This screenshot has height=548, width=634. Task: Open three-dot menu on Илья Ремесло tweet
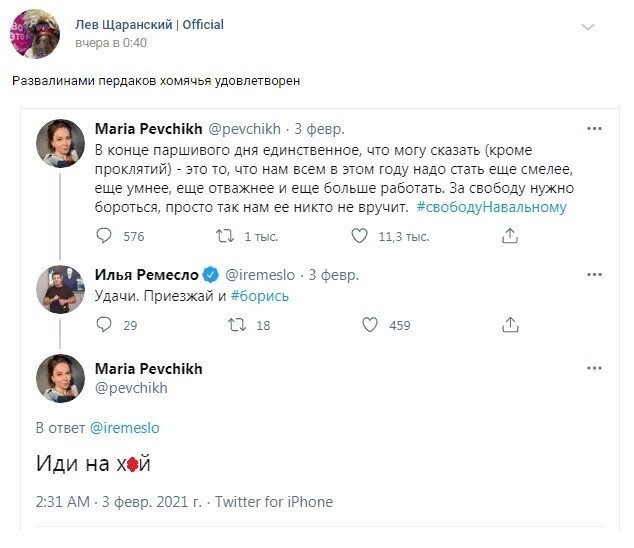pyautogui.click(x=594, y=275)
